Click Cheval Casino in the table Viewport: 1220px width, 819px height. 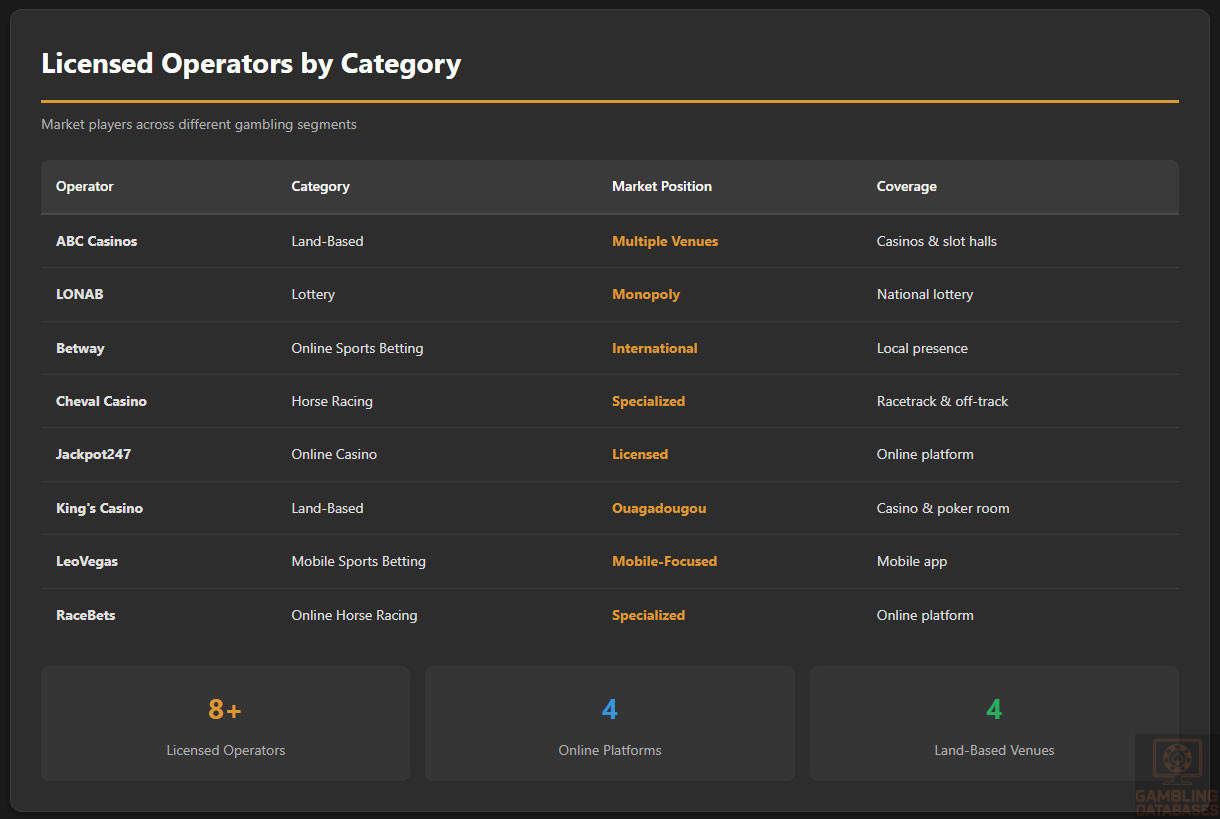point(101,401)
